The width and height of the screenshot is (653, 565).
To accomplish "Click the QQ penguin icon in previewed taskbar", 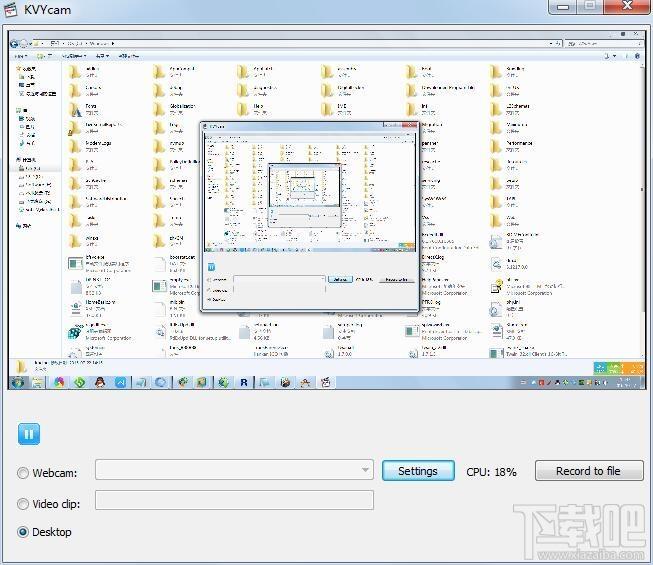I will pos(100,382).
